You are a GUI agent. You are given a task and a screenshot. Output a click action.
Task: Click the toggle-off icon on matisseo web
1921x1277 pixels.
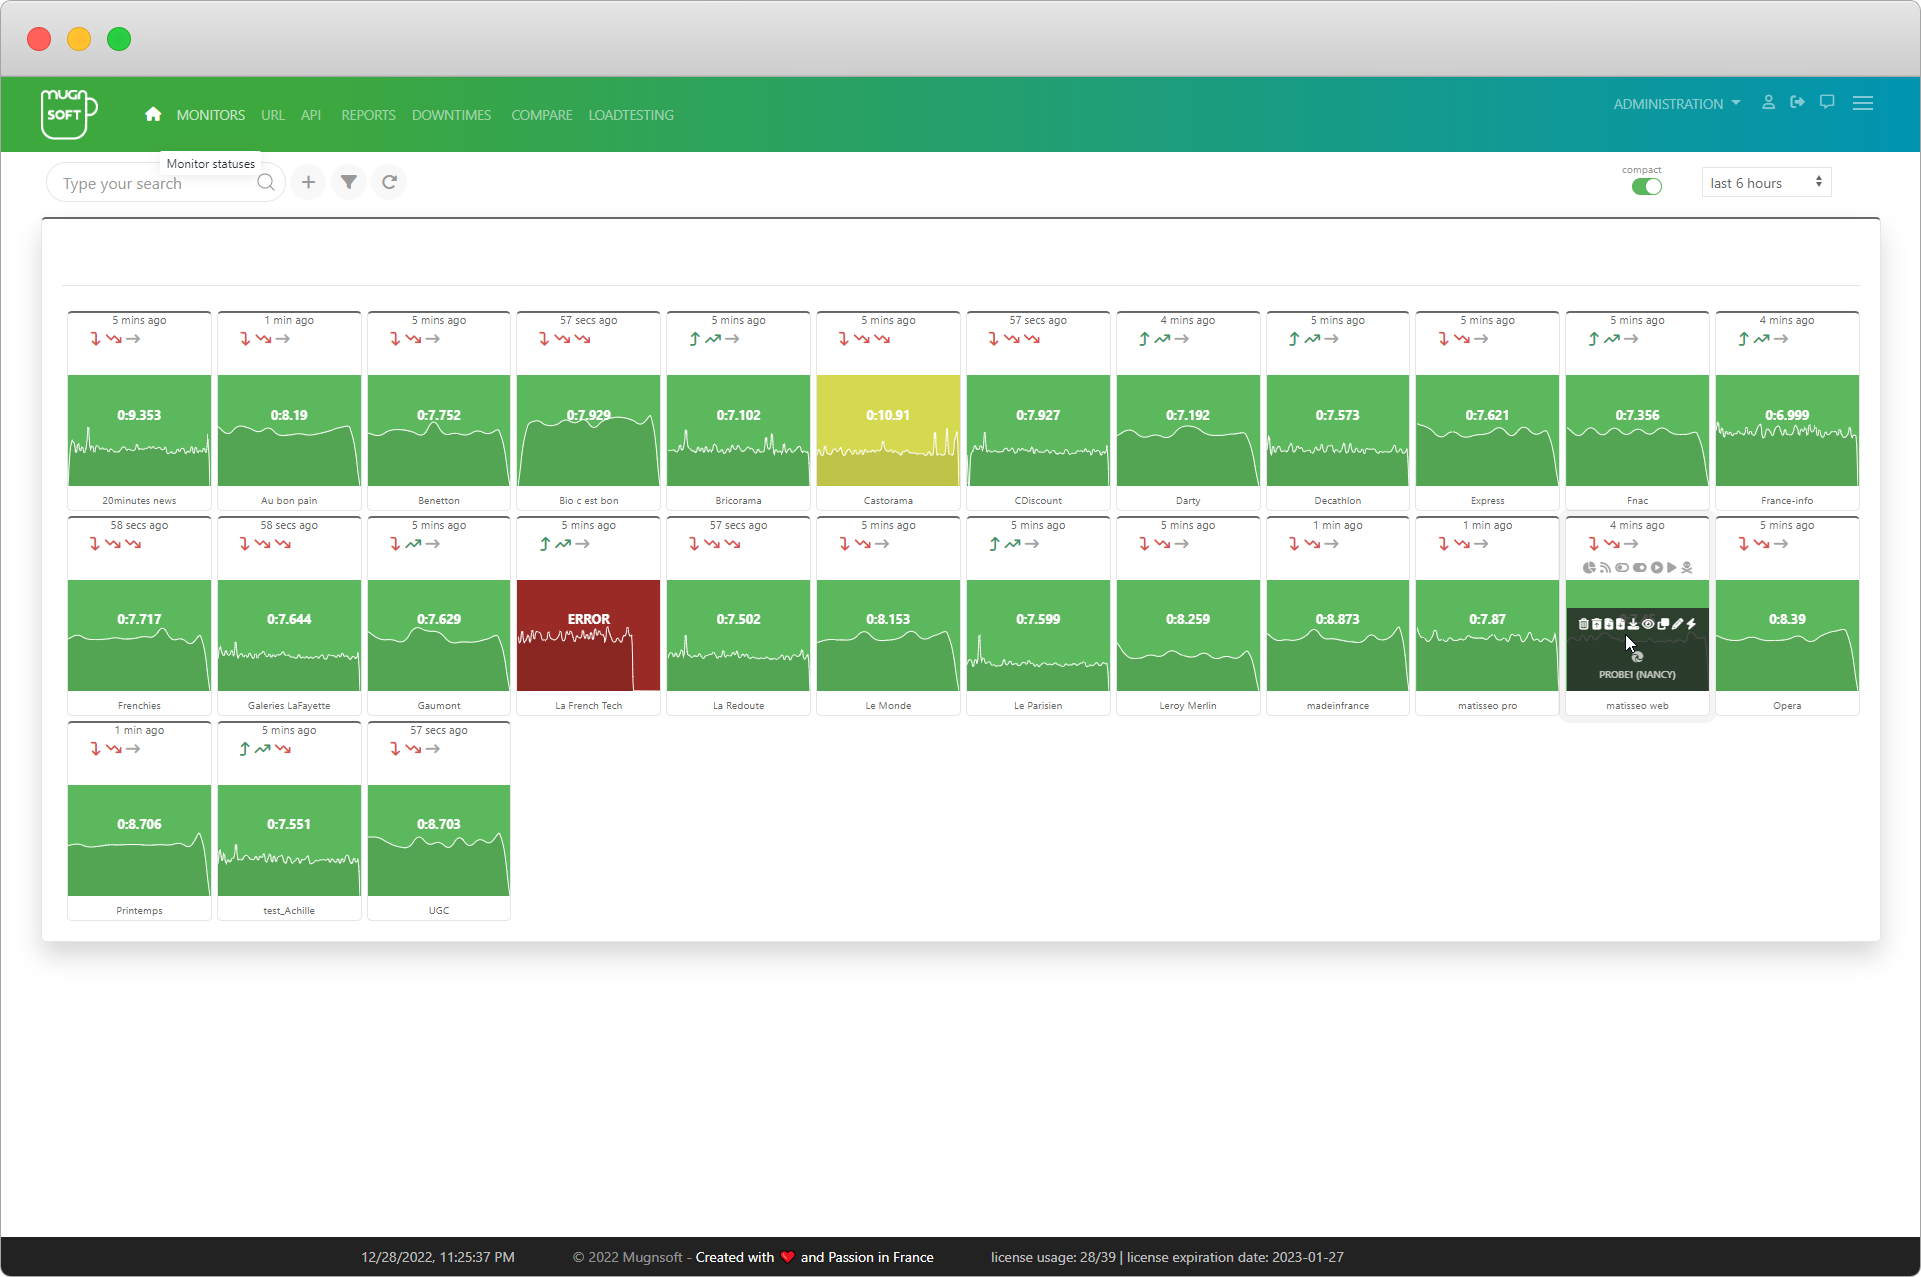[1622, 568]
